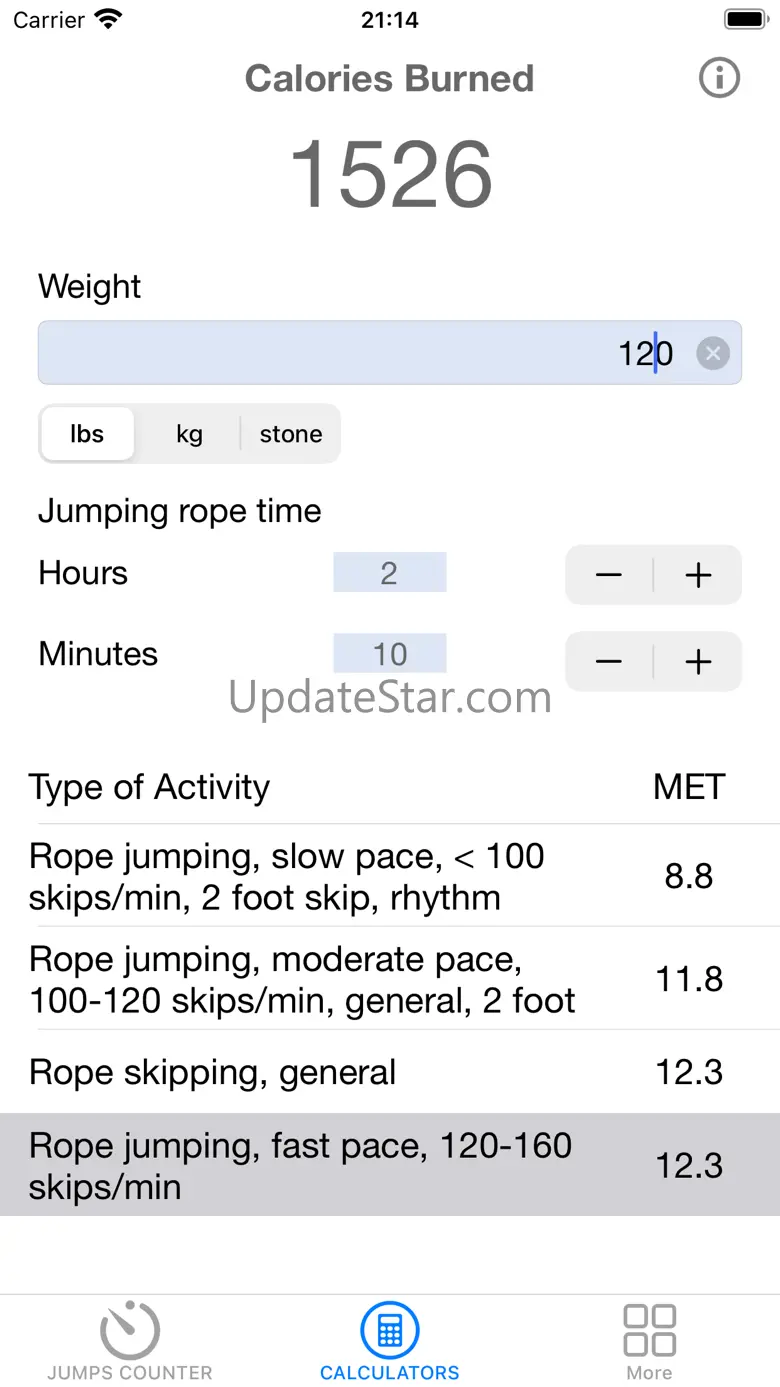Increase Minutes with the plus button
The height and width of the screenshot is (1387, 780).
click(698, 661)
